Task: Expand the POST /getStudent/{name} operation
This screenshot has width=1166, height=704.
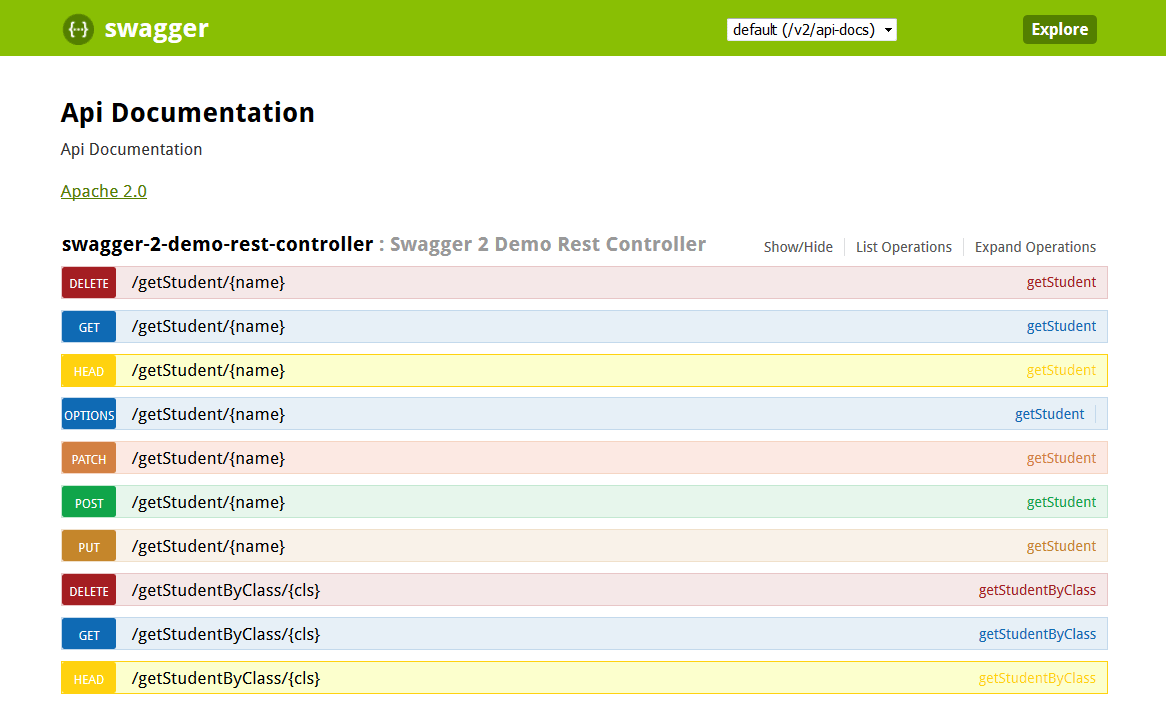Action: click(x=205, y=502)
